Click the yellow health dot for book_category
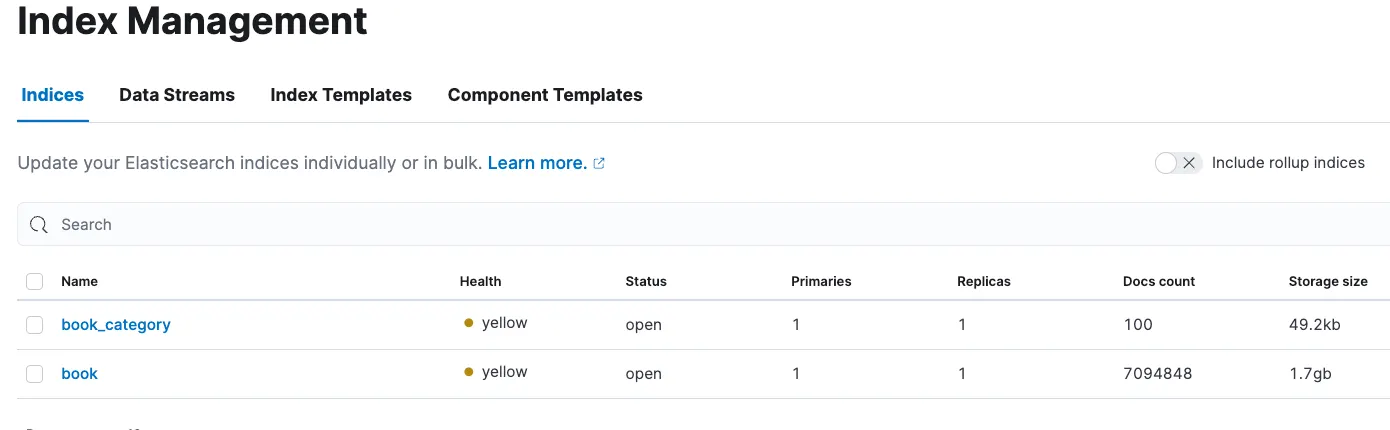This screenshot has width=1390, height=430. click(468, 323)
